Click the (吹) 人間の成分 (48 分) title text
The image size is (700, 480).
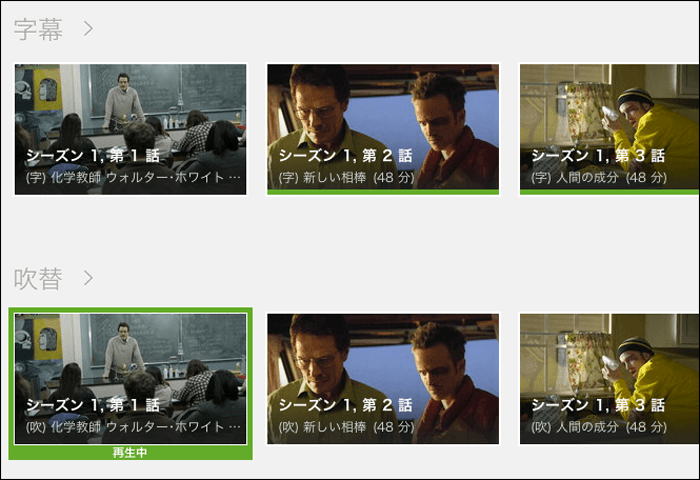tap(599, 427)
